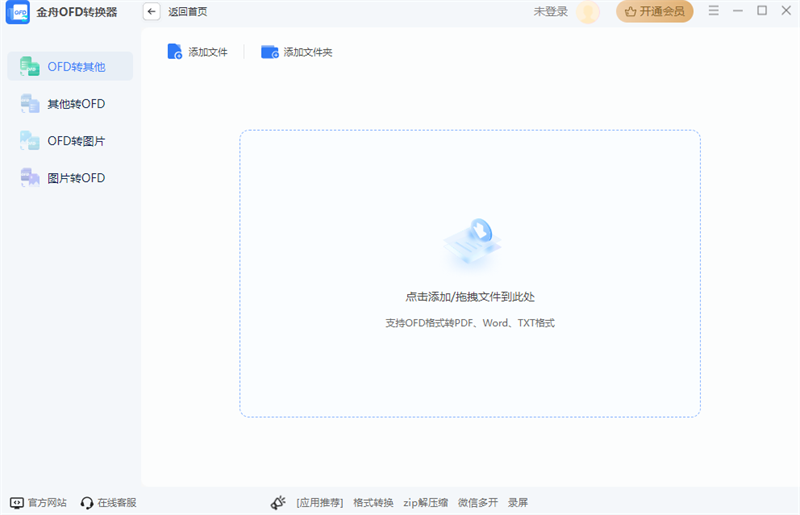Click the 添加文件 file icon

[x=174, y=52]
